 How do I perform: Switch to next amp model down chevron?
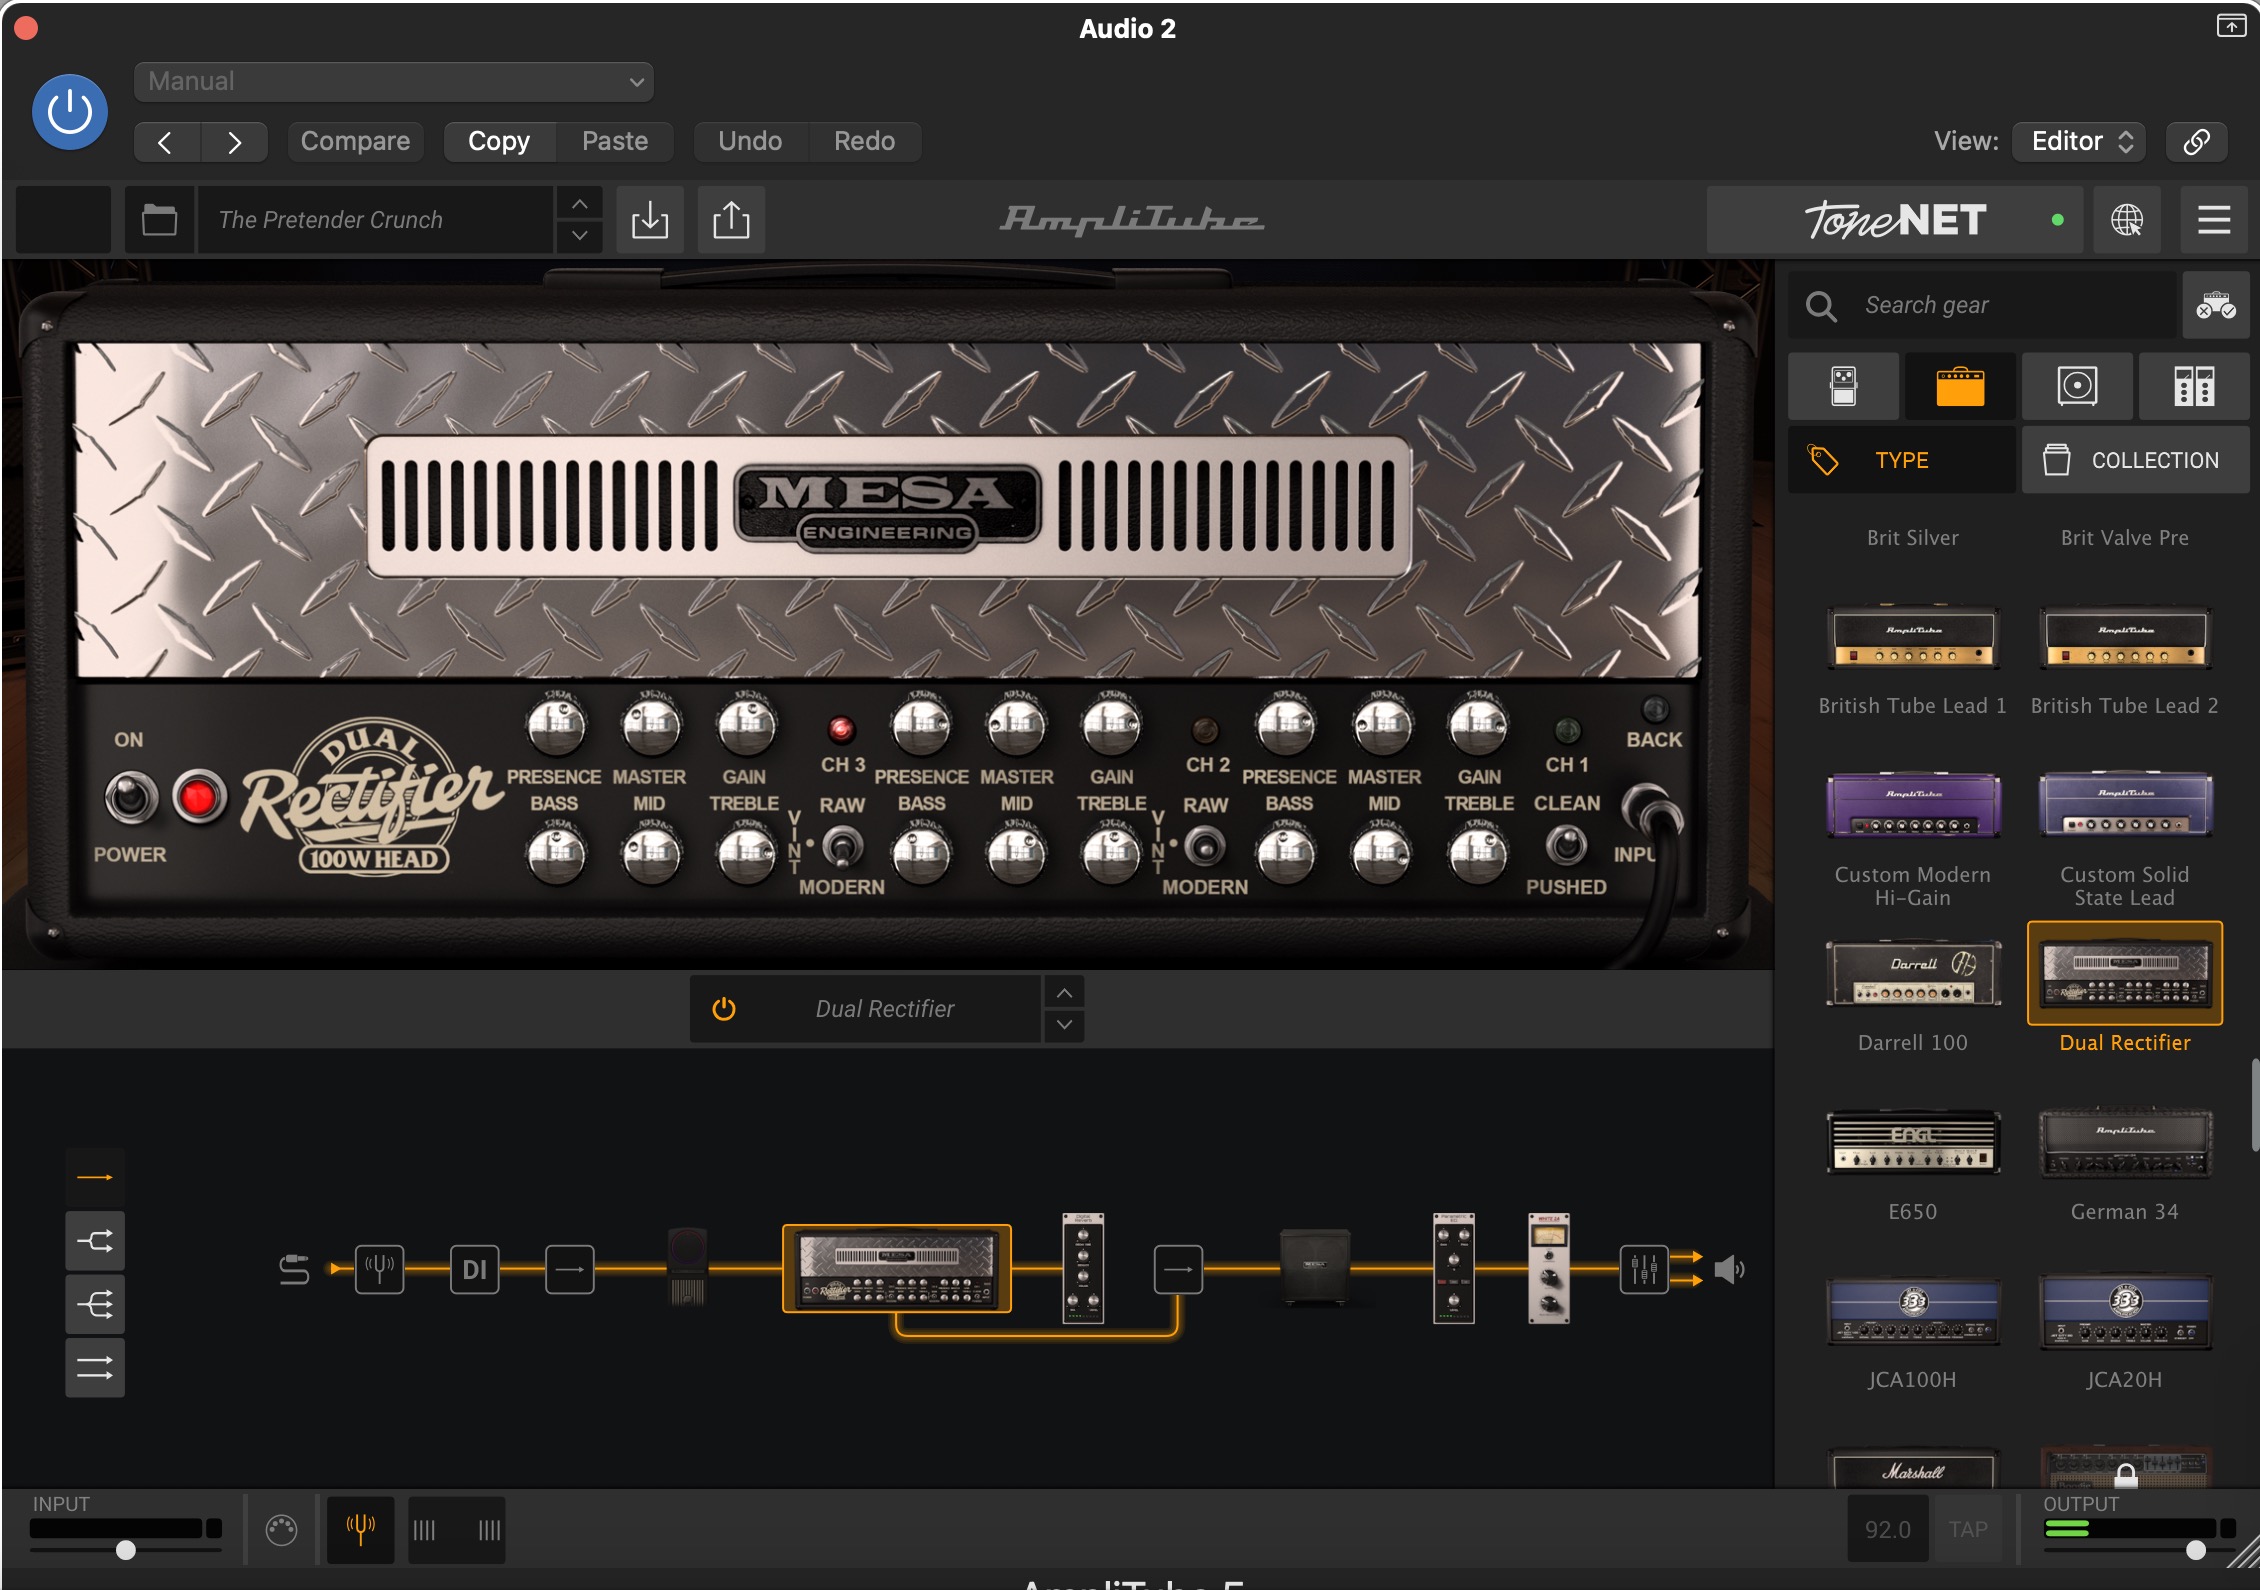click(x=1065, y=1025)
